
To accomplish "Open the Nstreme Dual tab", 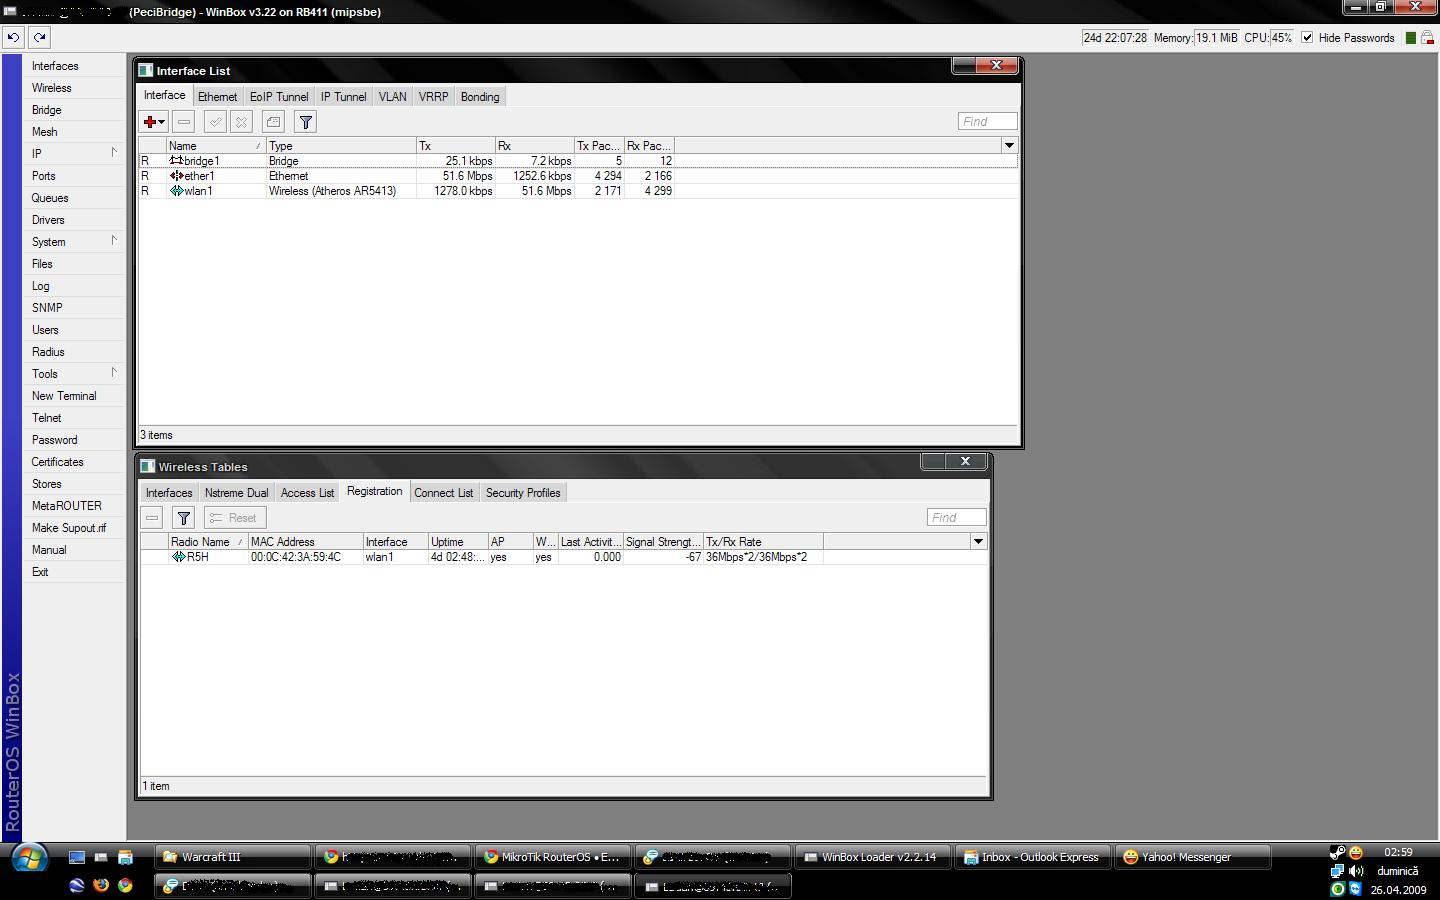I will [236, 493].
